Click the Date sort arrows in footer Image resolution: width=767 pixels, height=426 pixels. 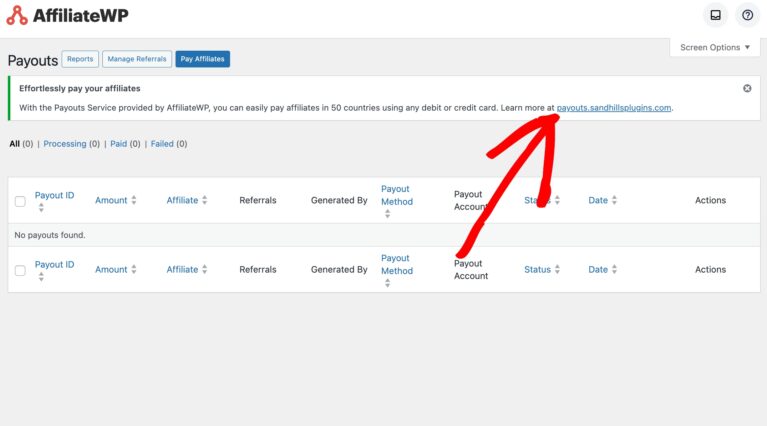tap(614, 269)
